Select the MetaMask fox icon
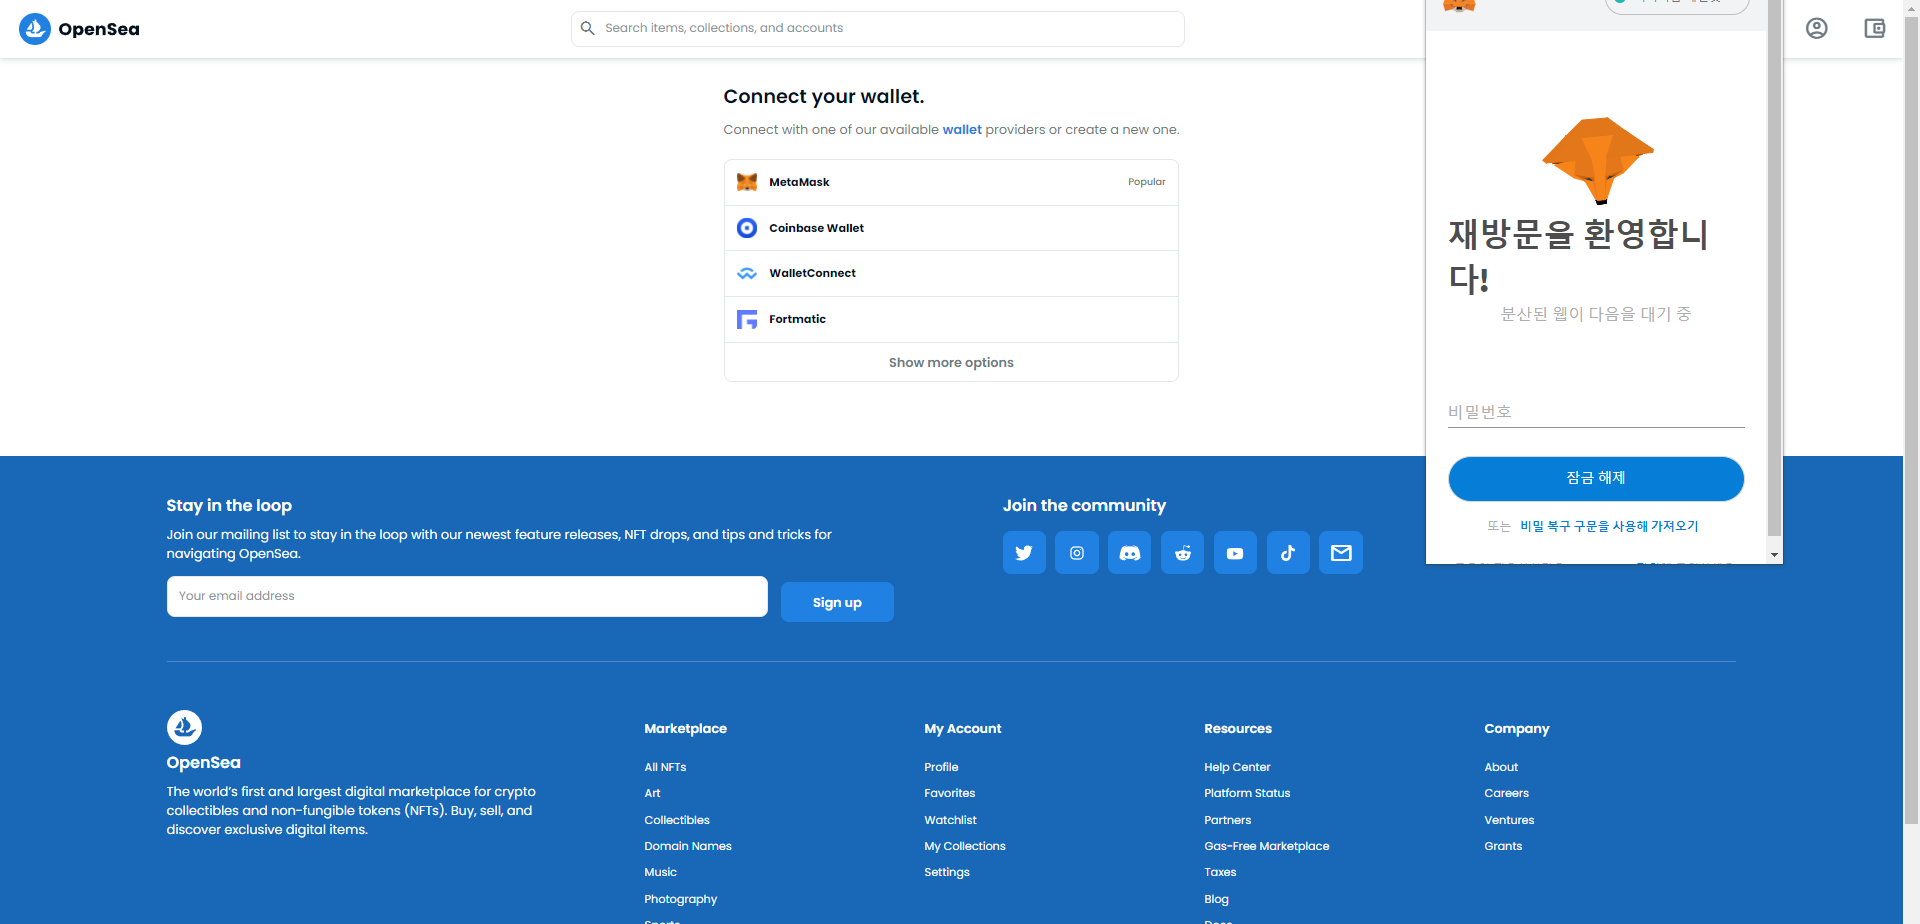The width and height of the screenshot is (1920, 924). tap(747, 182)
